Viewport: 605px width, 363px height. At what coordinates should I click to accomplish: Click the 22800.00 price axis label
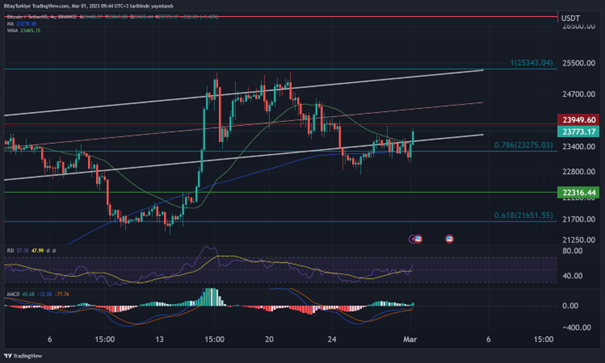pyautogui.click(x=578, y=172)
